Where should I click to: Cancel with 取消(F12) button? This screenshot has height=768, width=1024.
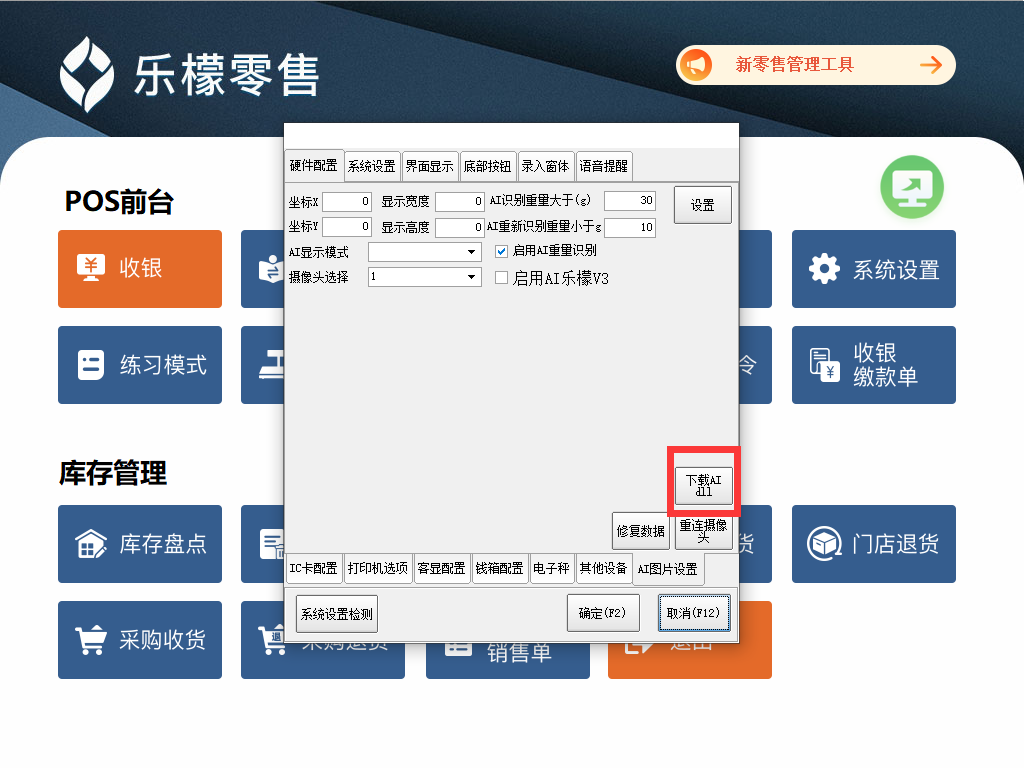coord(694,613)
